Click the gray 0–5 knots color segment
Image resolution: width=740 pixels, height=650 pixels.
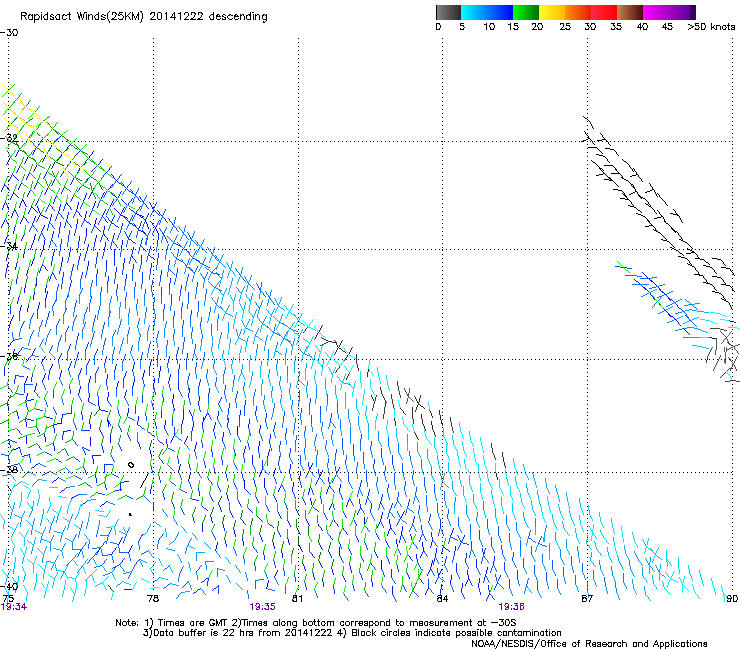pos(448,12)
